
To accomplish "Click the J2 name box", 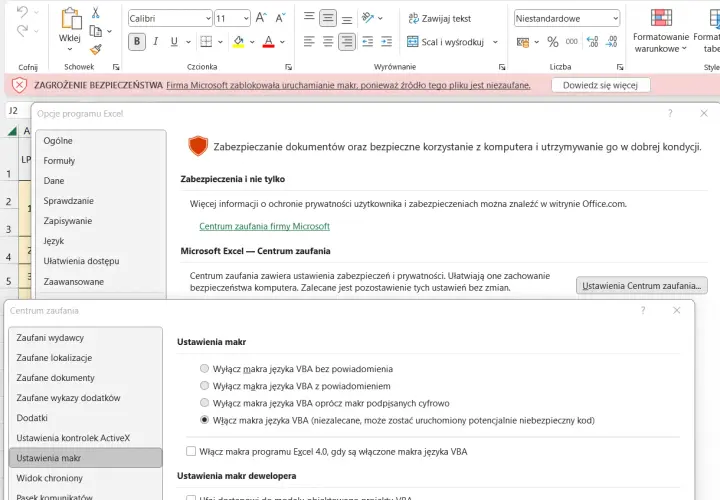I will [16, 110].
